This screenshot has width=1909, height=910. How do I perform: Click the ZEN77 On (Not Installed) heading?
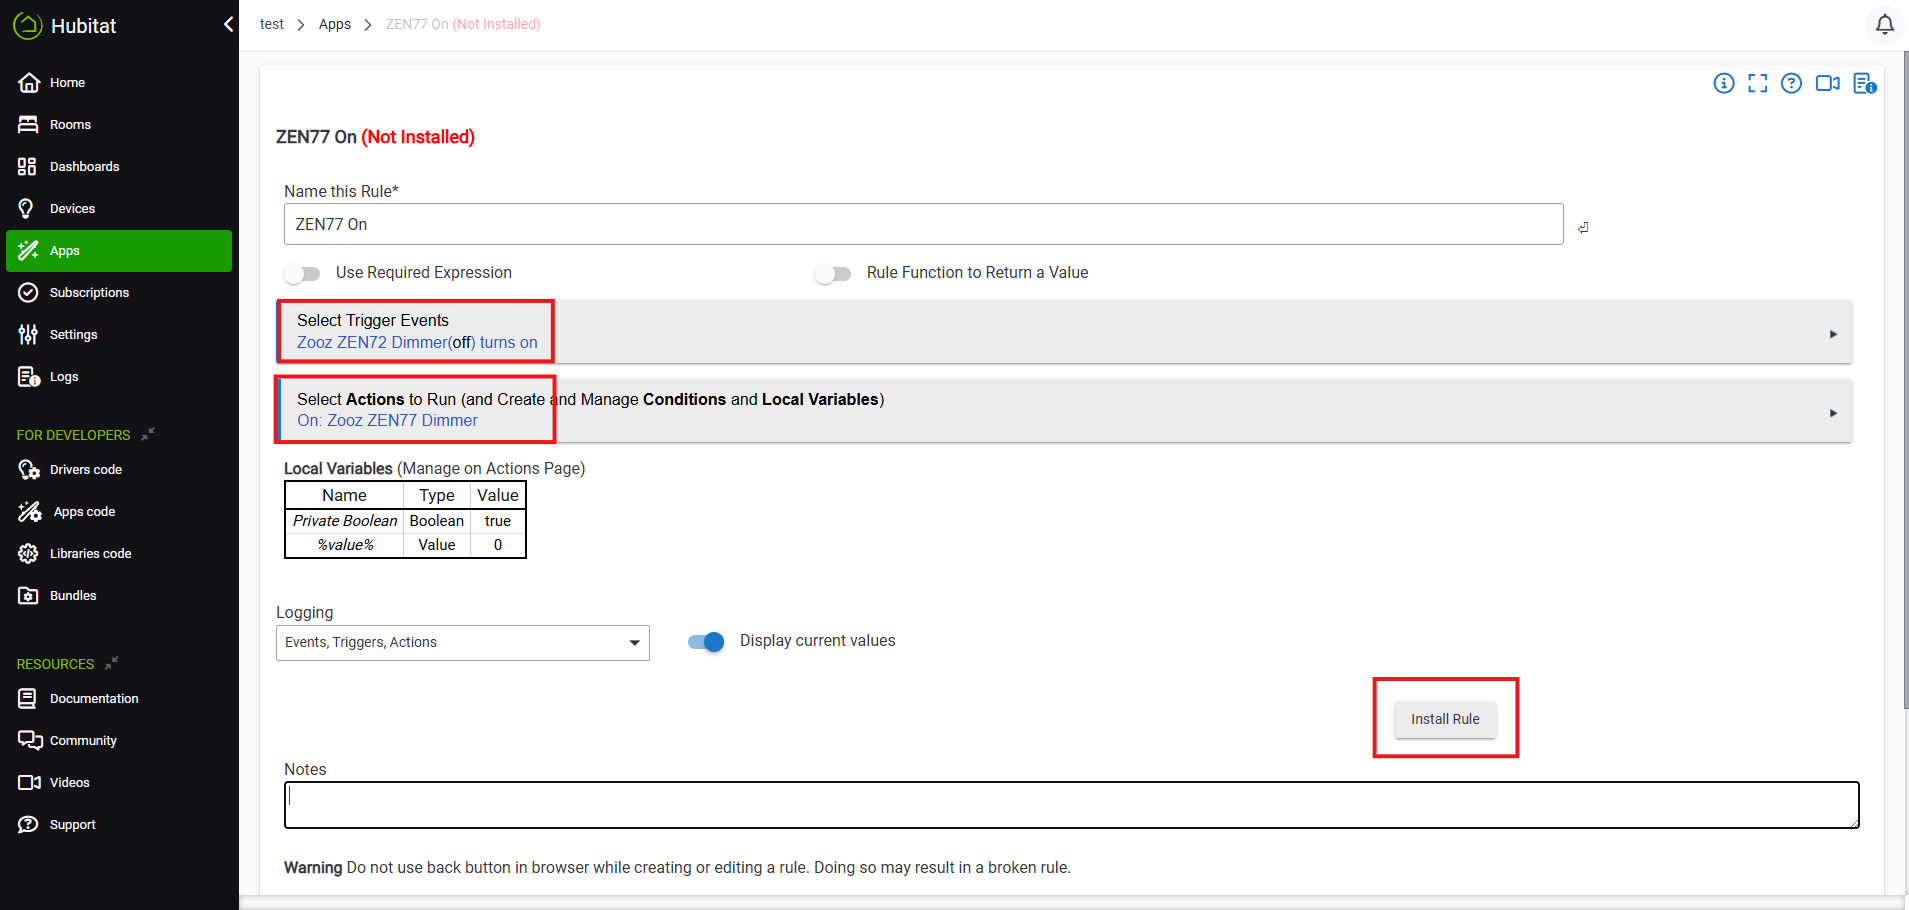[x=375, y=137]
